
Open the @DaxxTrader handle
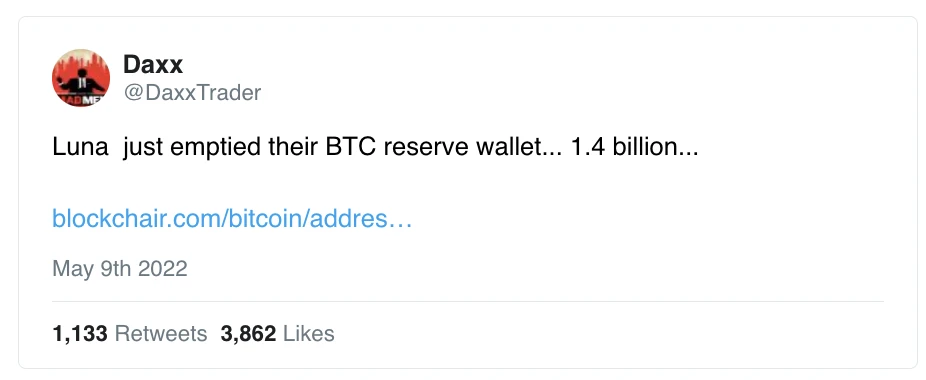(x=192, y=92)
